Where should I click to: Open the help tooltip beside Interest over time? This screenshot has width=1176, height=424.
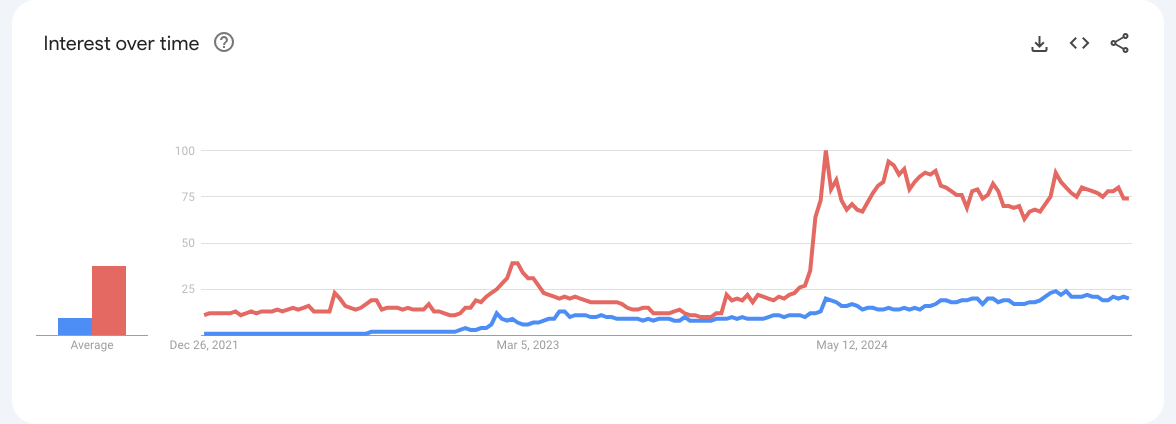pyautogui.click(x=224, y=43)
